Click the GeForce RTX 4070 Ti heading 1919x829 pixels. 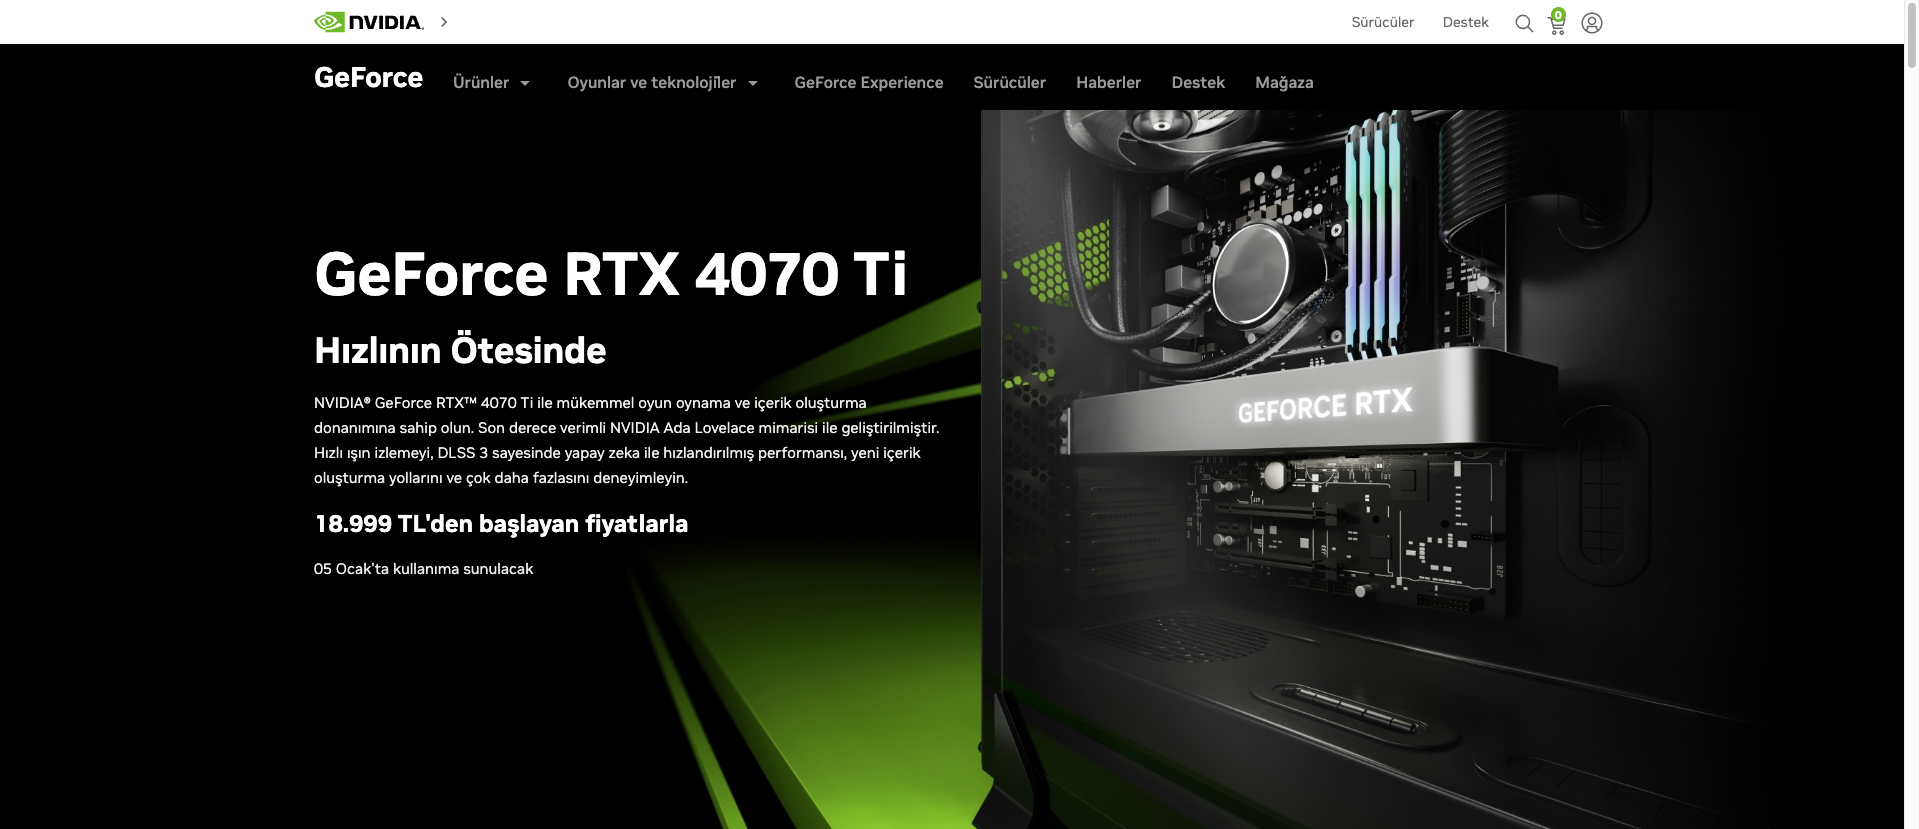610,274
